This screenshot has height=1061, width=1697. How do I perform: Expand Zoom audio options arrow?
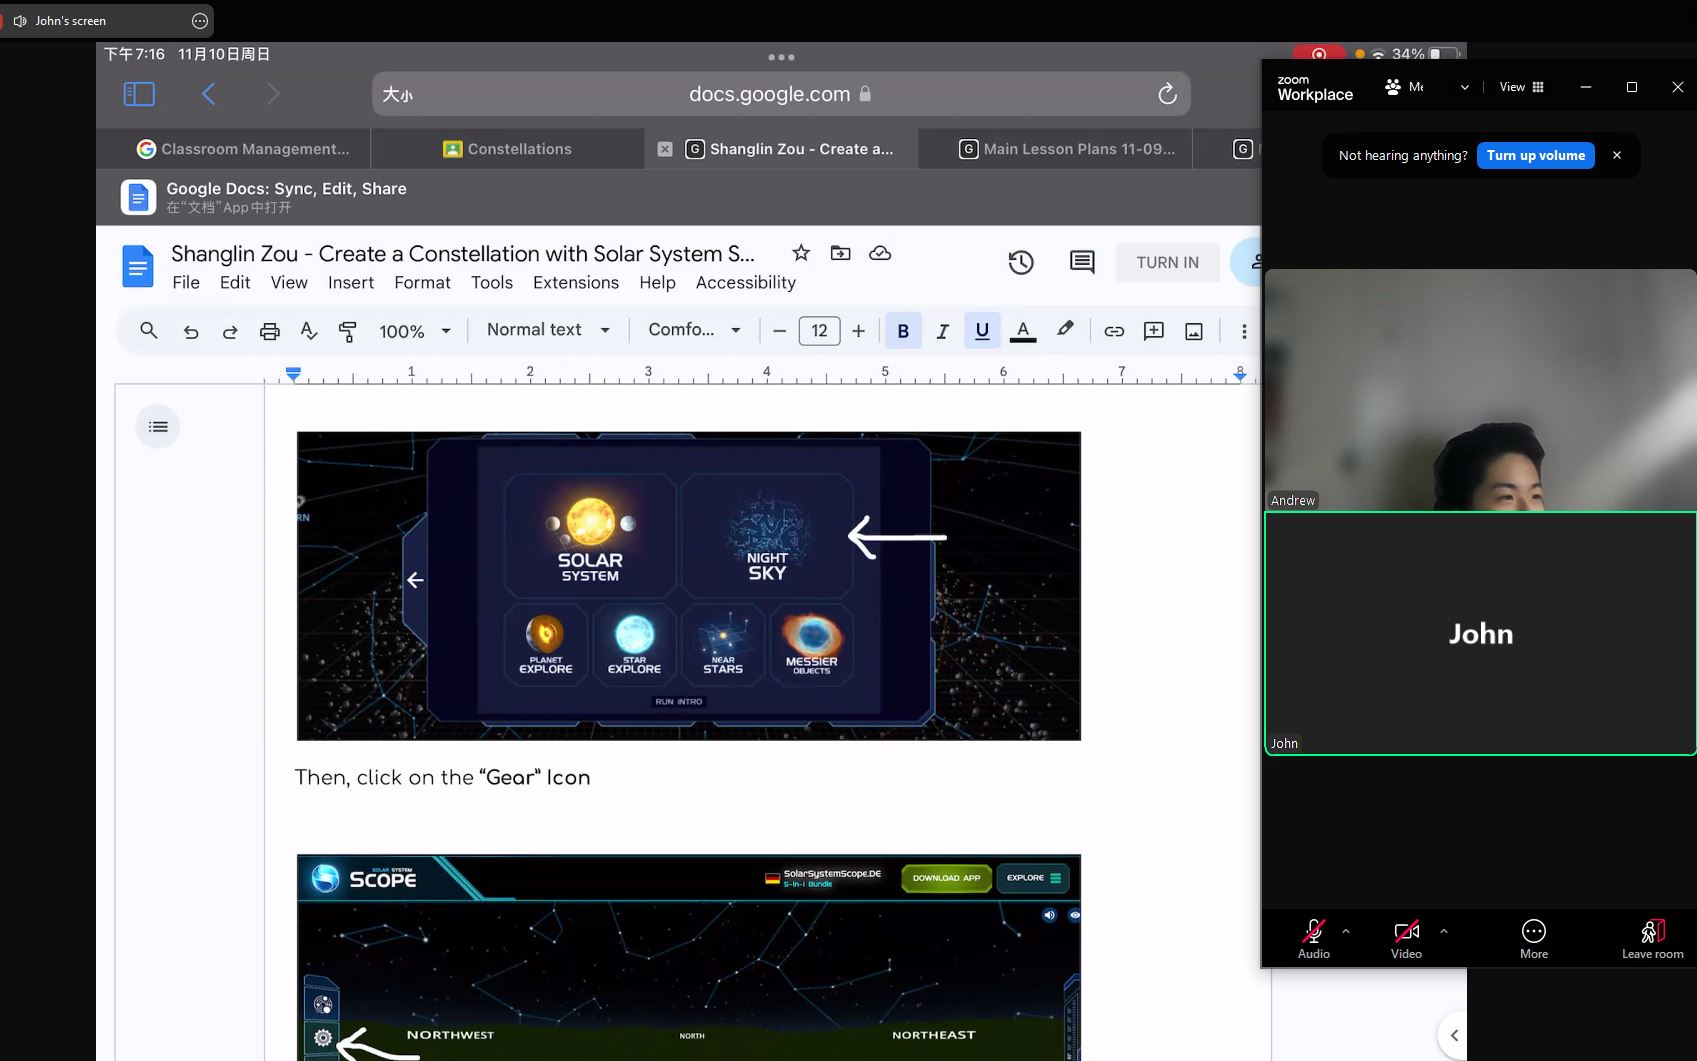[x=1346, y=931]
